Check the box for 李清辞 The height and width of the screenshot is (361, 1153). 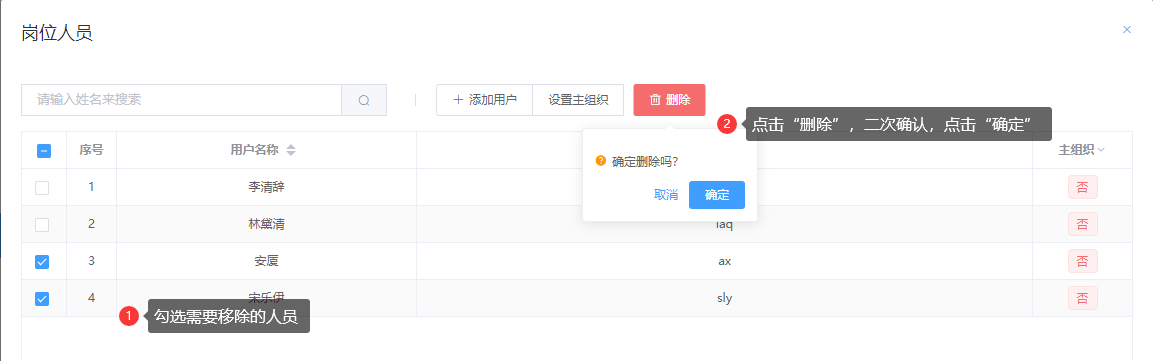tap(43, 187)
